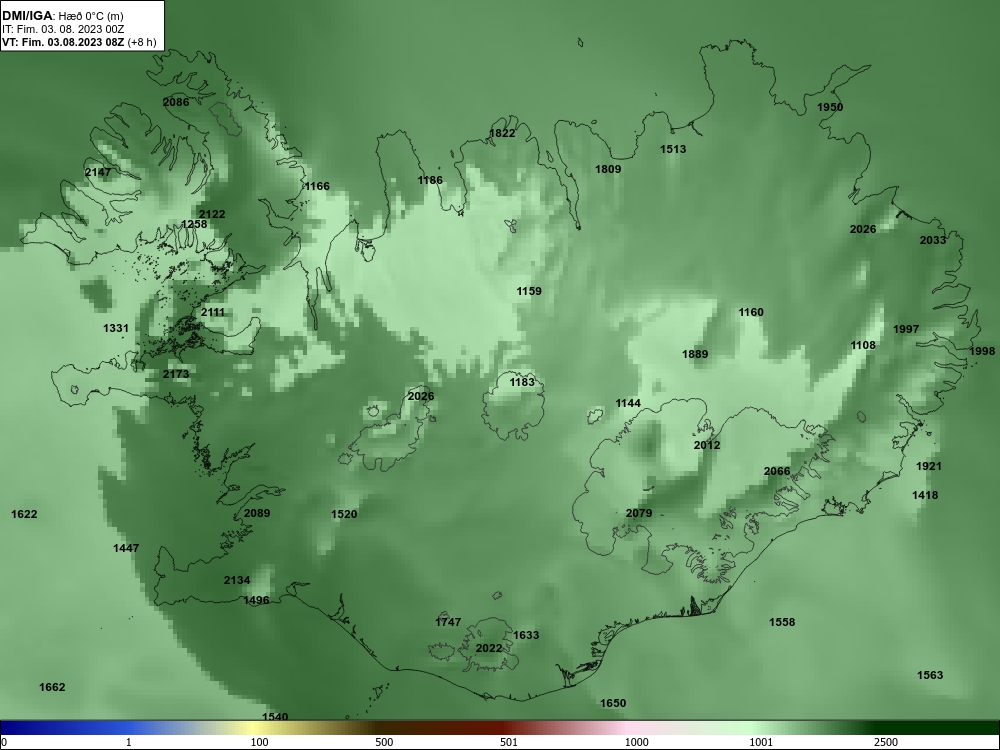
Task: Click the 2147 height value
Action: tap(98, 172)
